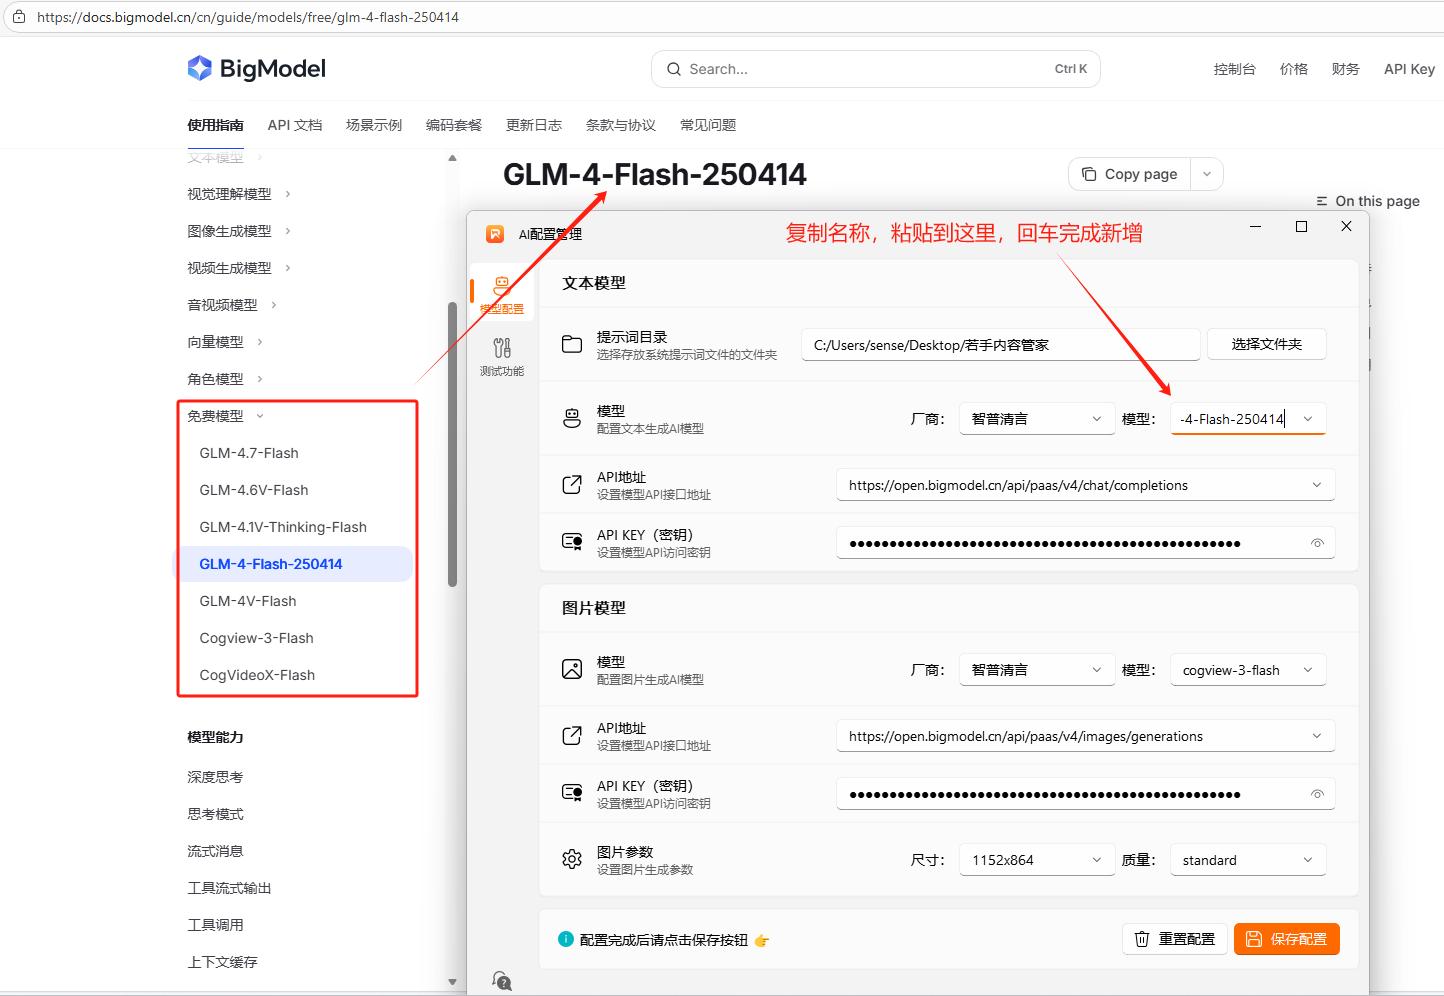Viewport: 1444px width, 996px height.
Task: Click the BigModel logo
Action: point(256,67)
